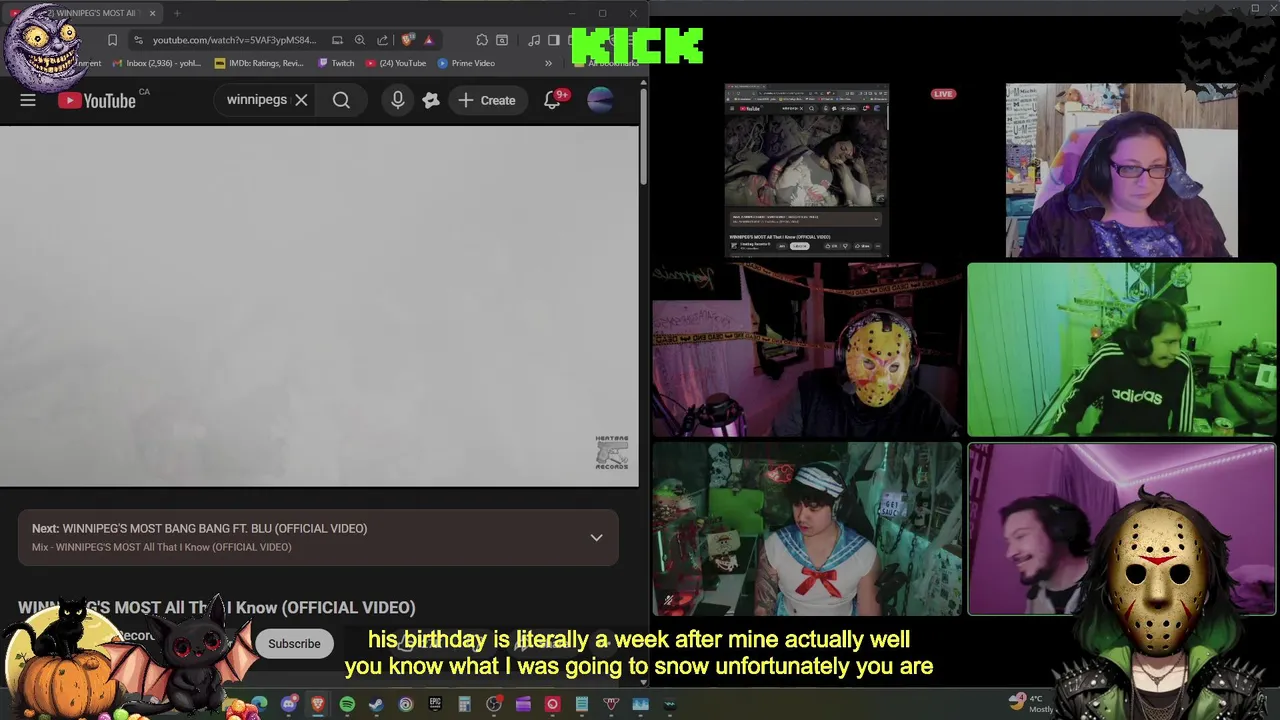The height and width of the screenshot is (720, 1280).
Task: Close the WINNIPEG'S MOST browser tab
Action: [x=152, y=13]
